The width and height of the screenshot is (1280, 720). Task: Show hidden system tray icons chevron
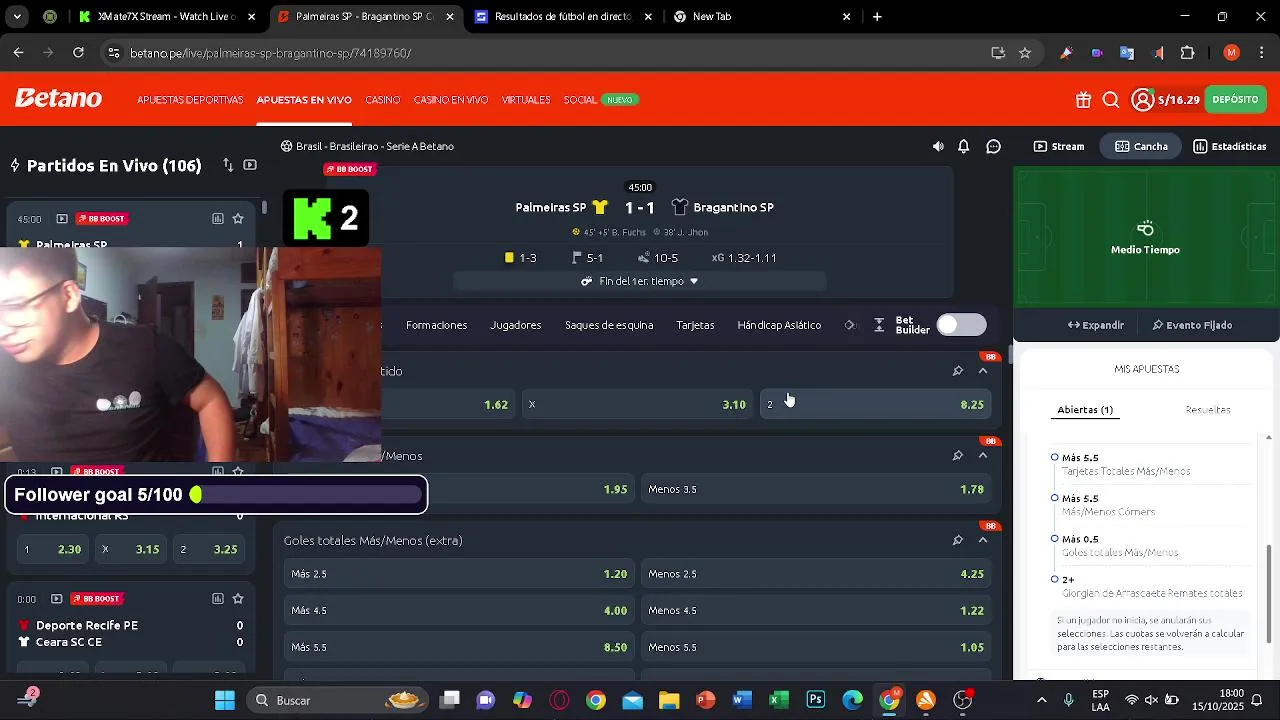click(1042, 700)
